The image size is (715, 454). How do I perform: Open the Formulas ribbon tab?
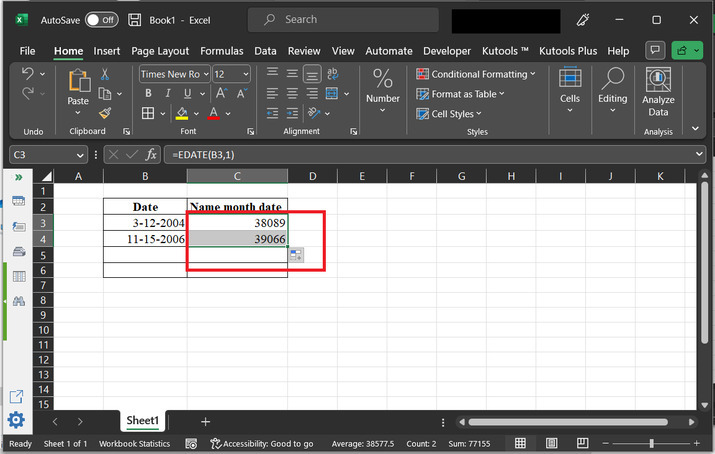click(x=221, y=51)
